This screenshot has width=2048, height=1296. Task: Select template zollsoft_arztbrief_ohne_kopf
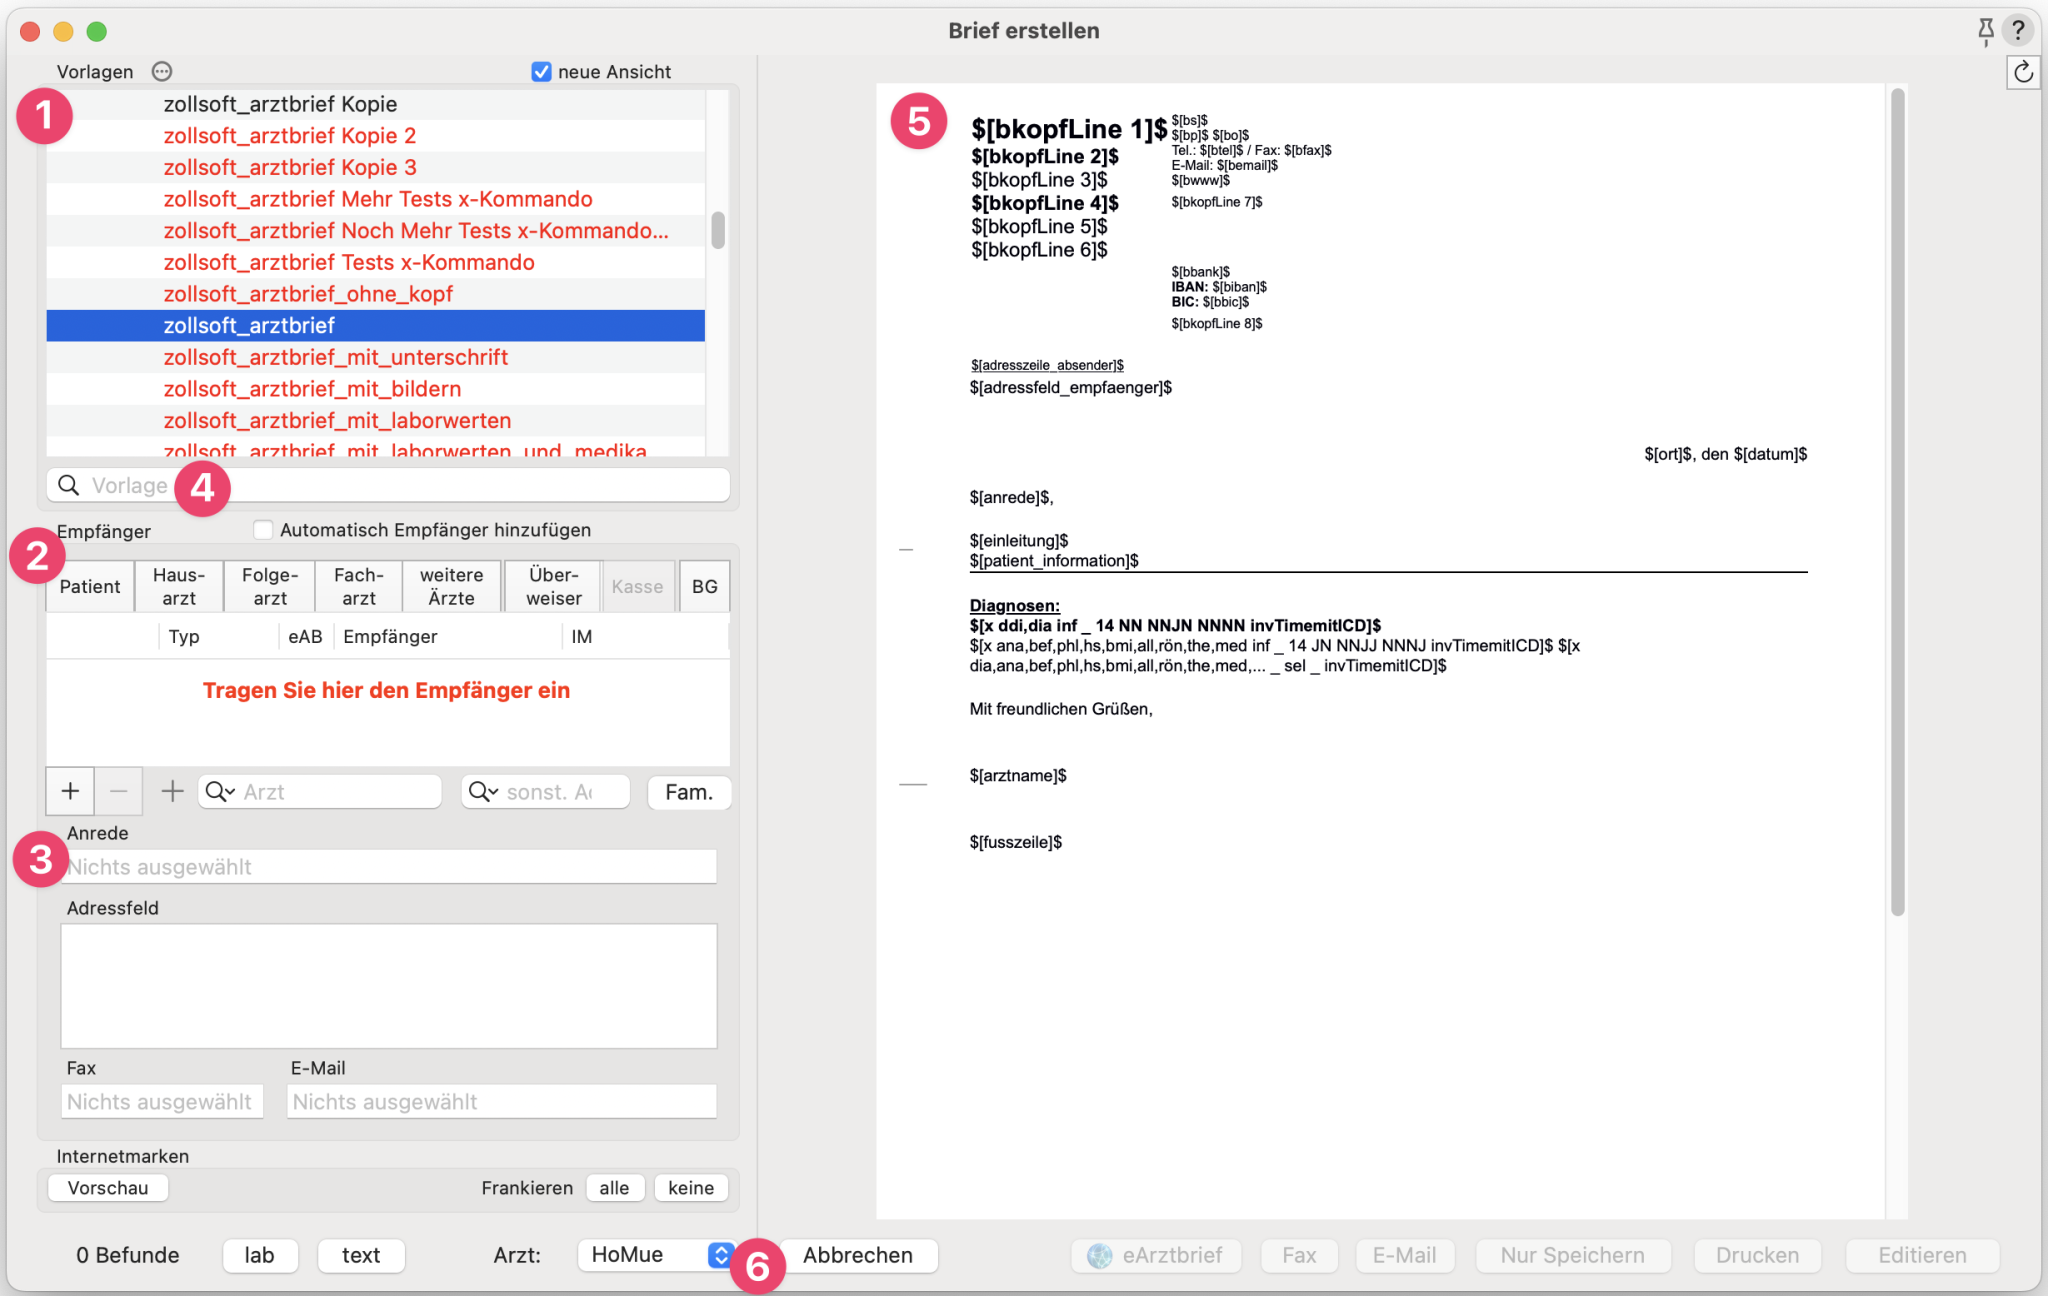coord(376,294)
